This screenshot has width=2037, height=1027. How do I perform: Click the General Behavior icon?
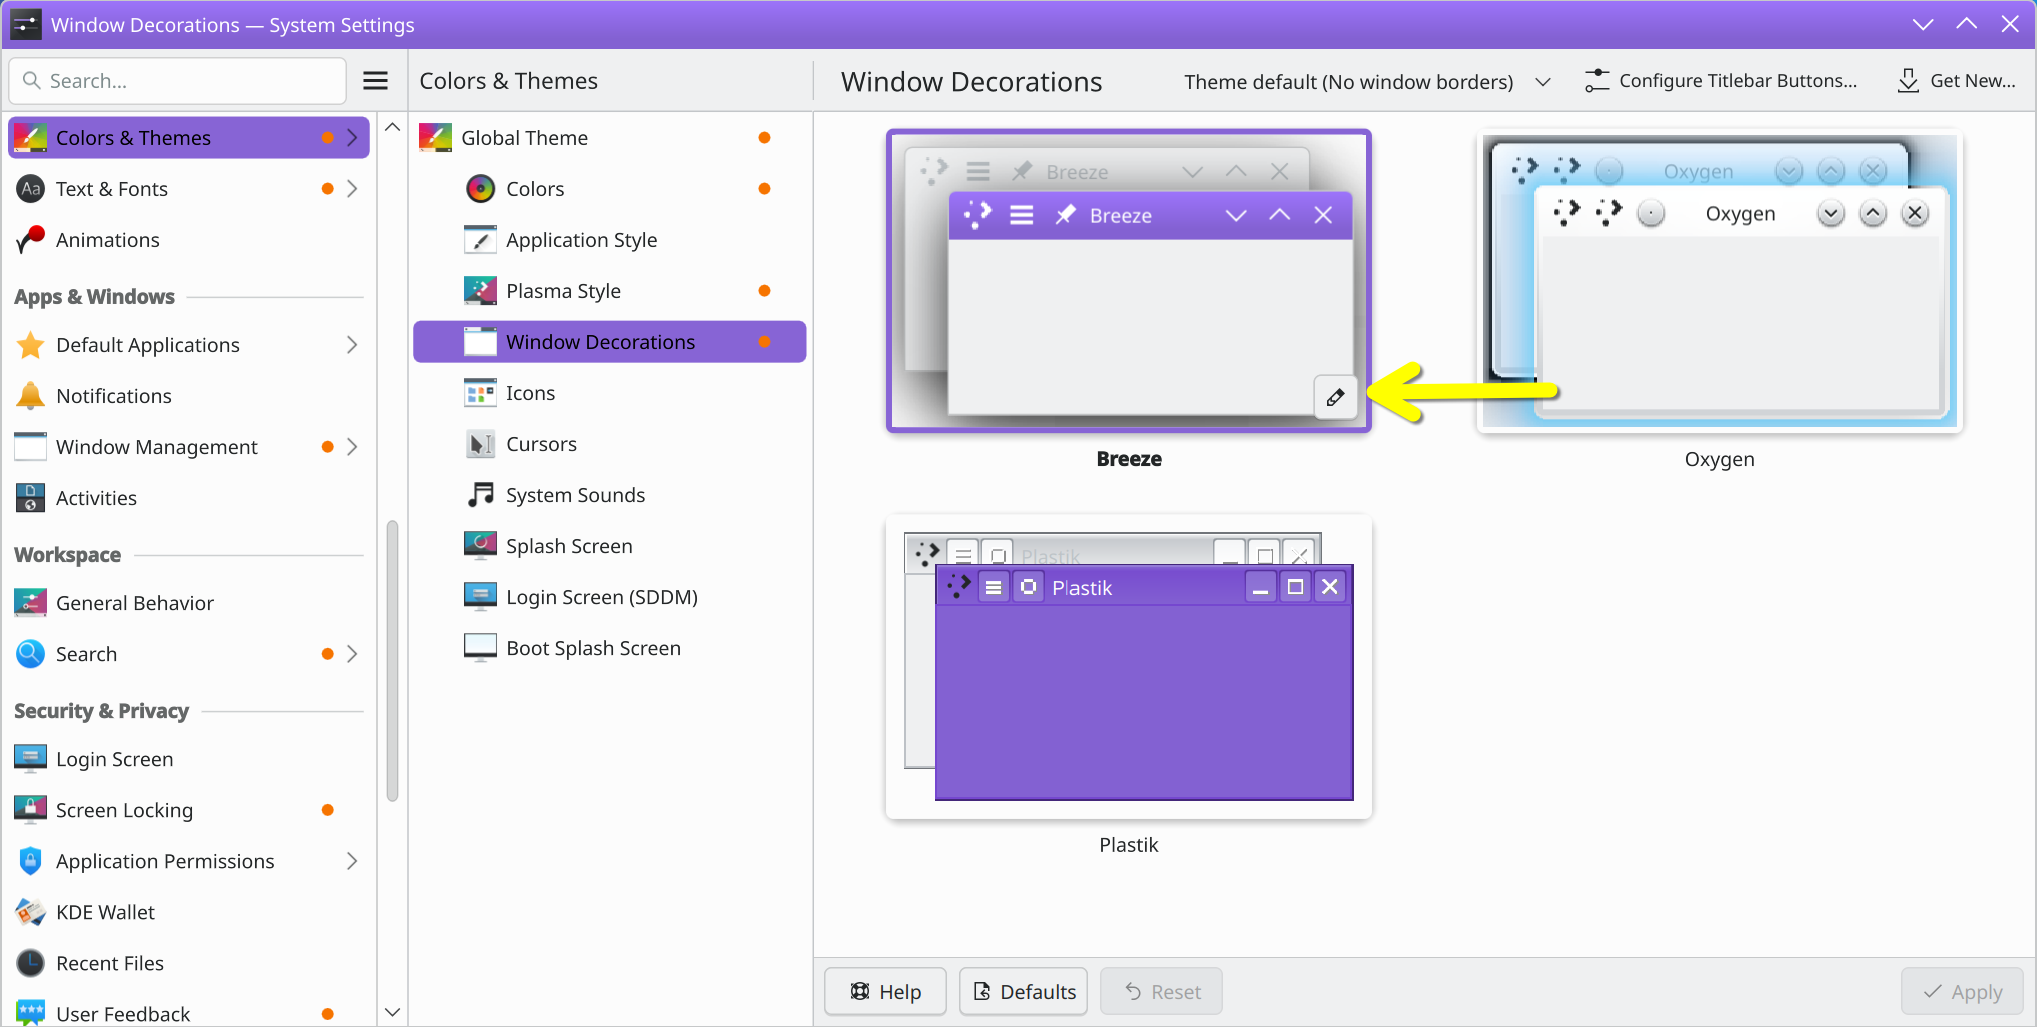click(x=31, y=603)
